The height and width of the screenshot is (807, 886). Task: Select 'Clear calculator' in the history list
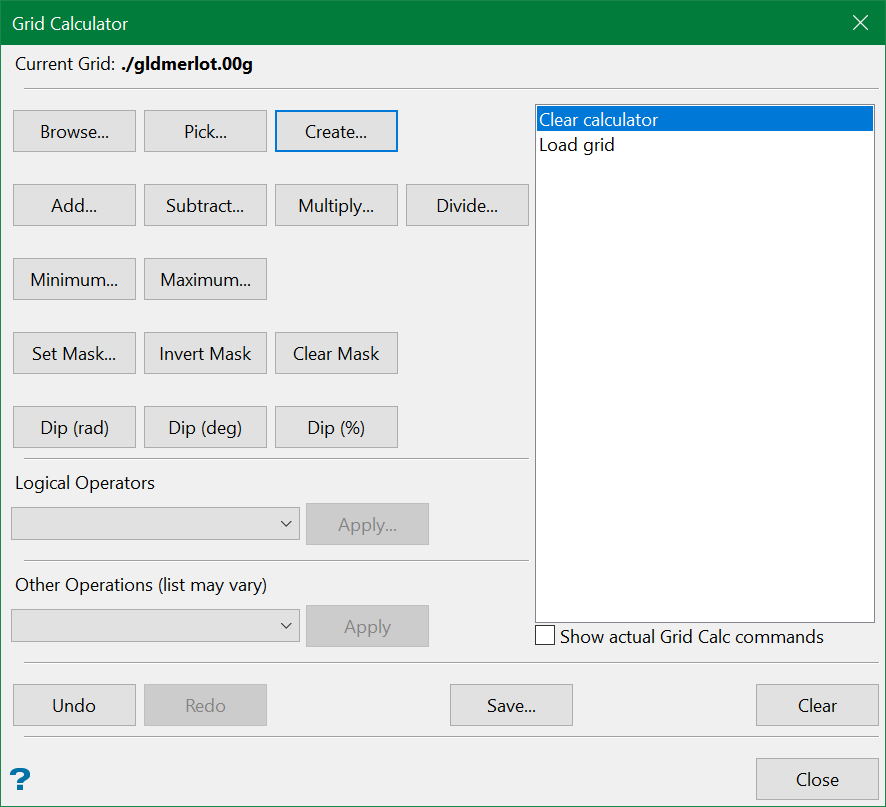pyautogui.click(x=598, y=120)
